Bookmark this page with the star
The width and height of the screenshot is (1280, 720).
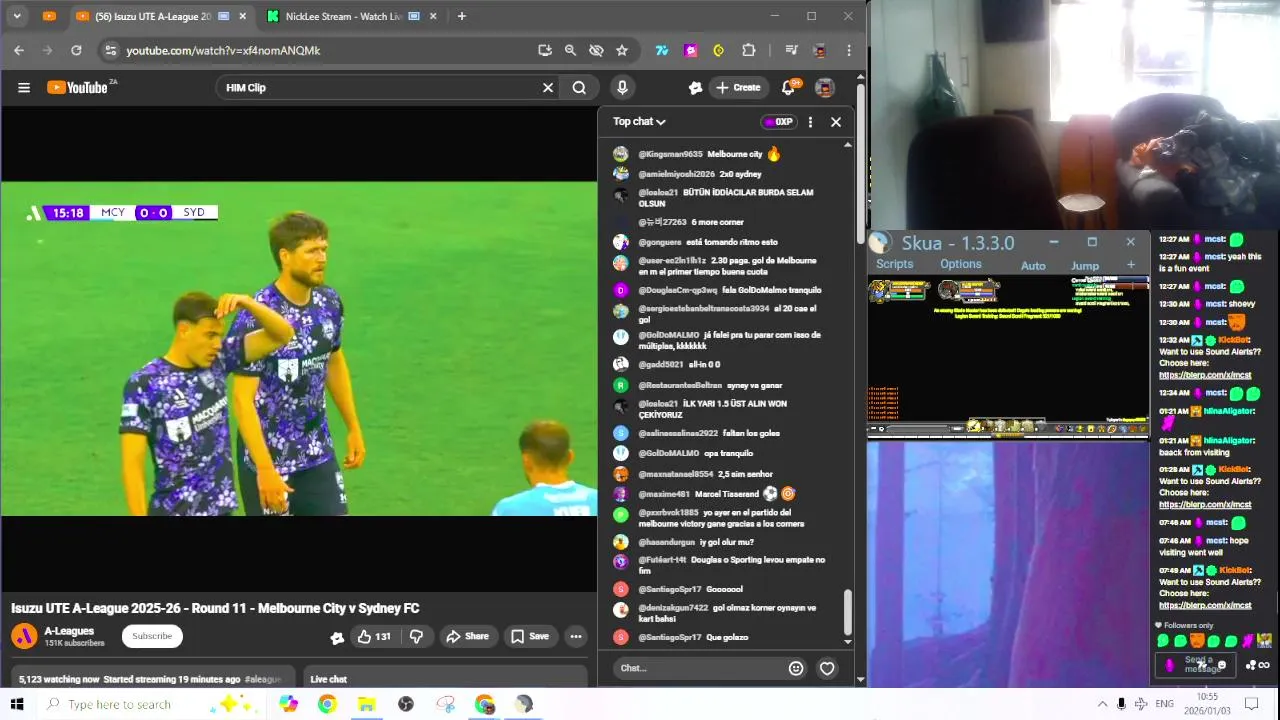click(x=622, y=50)
